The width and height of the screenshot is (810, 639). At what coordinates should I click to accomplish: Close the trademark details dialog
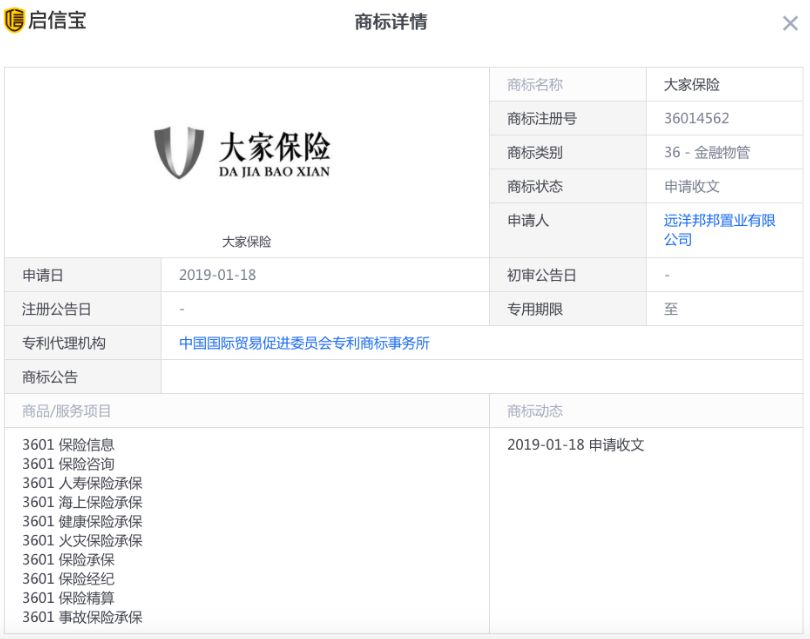[x=789, y=23]
